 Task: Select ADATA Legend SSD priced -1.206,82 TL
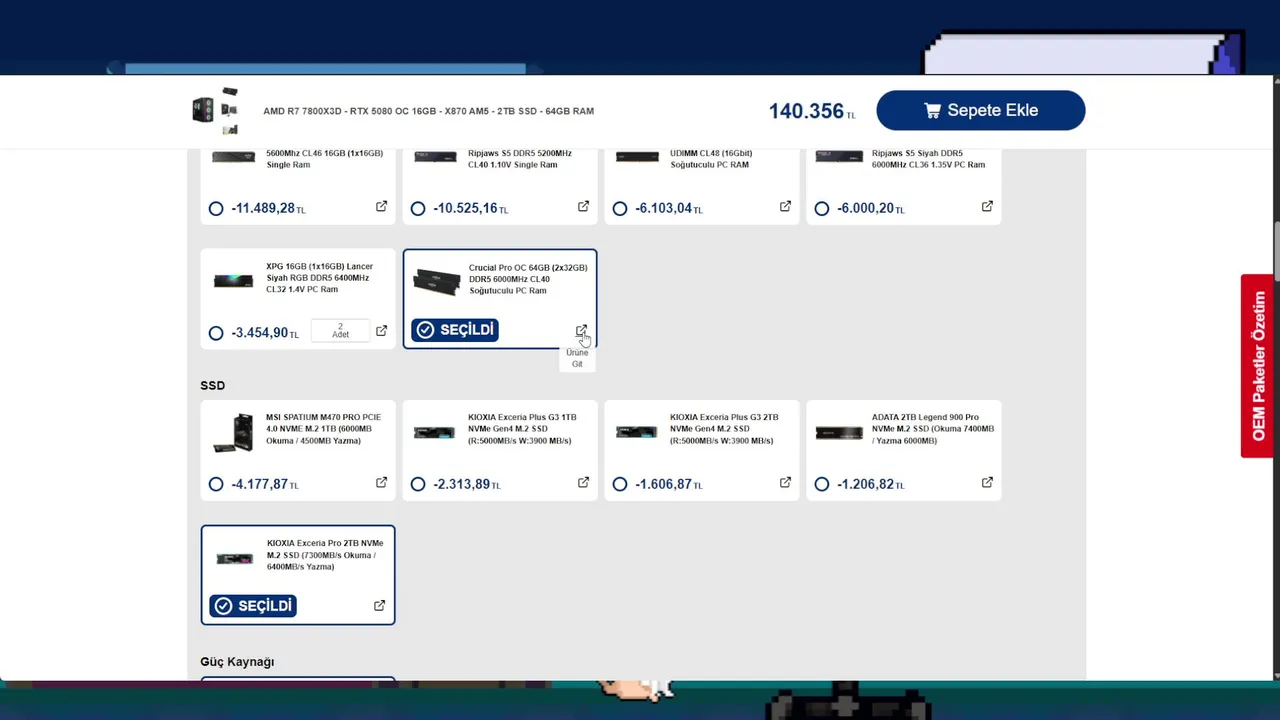(x=822, y=484)
